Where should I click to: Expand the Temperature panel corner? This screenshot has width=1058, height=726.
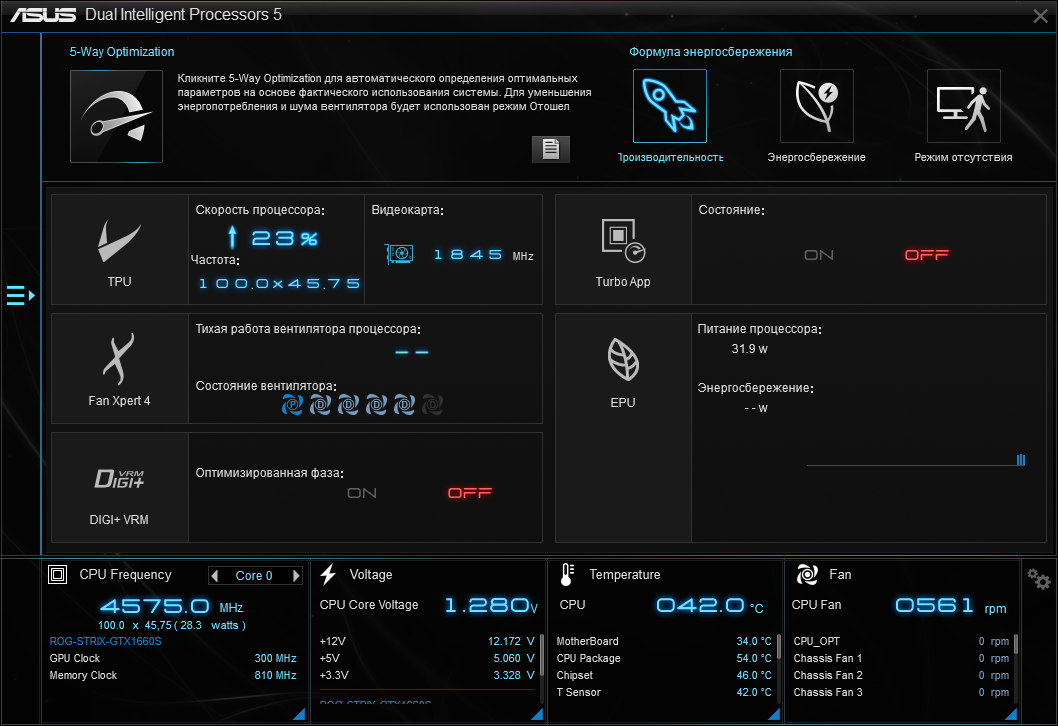774,714
